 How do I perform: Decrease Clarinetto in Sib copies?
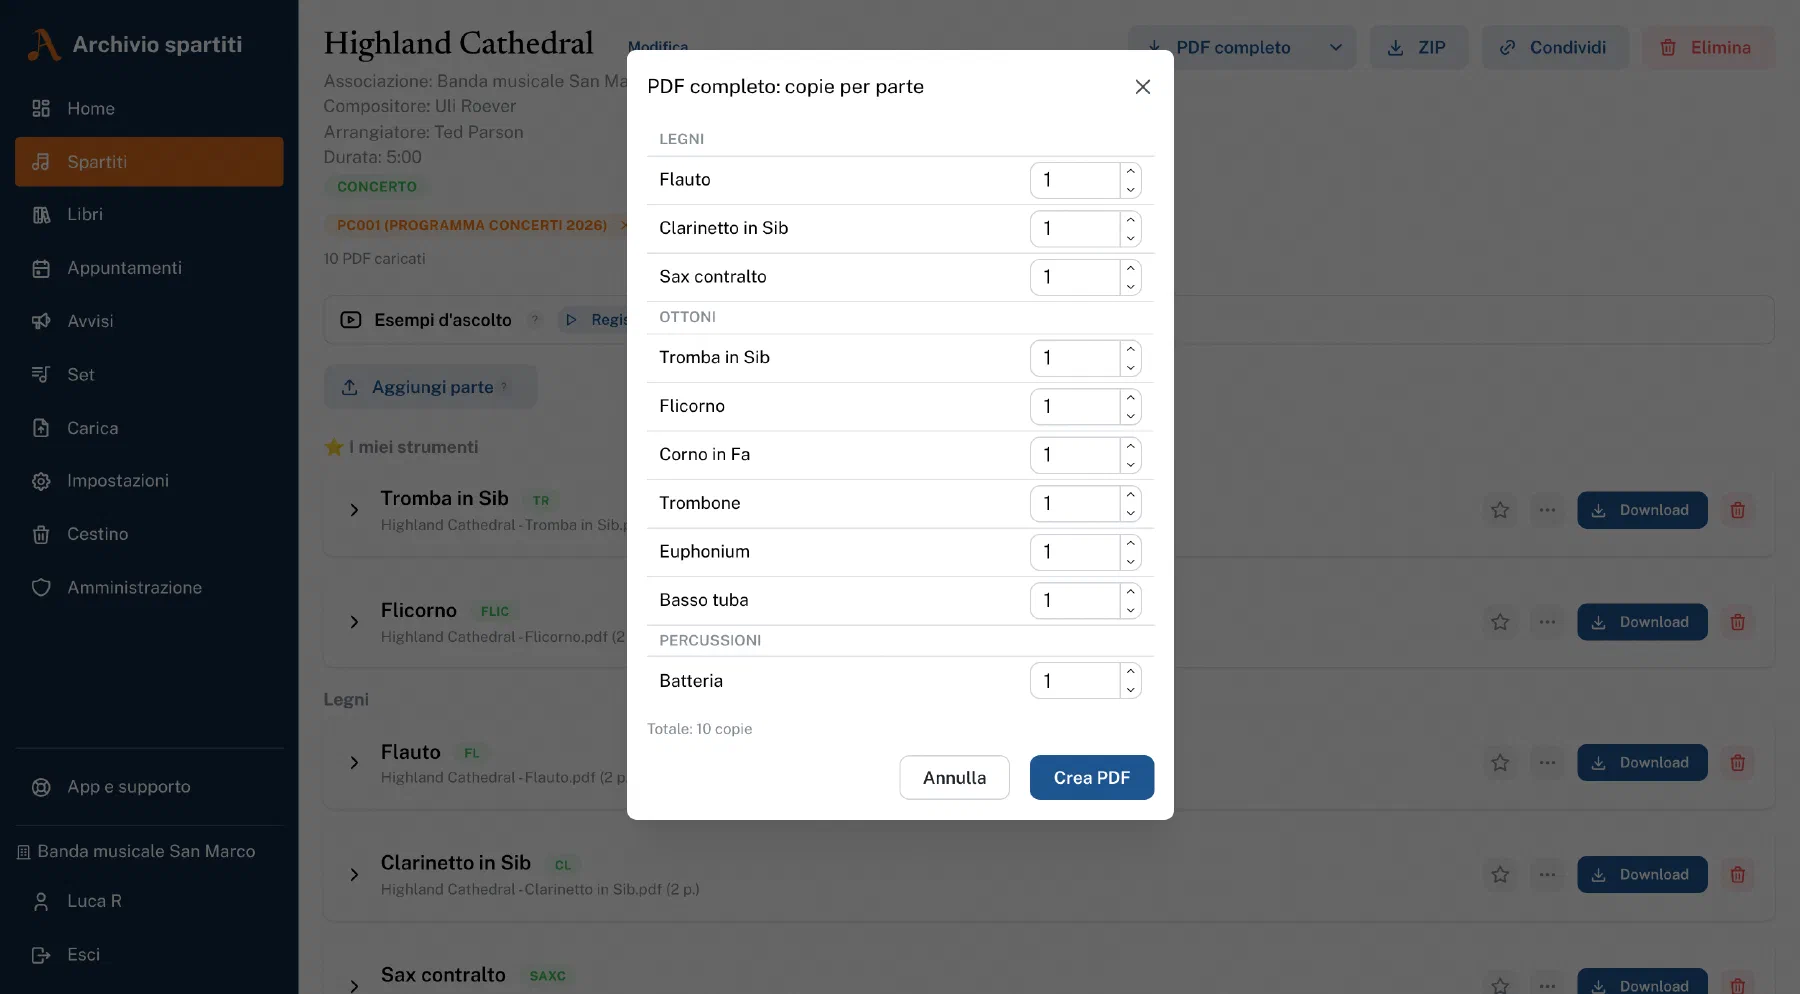click(1130, 238)
